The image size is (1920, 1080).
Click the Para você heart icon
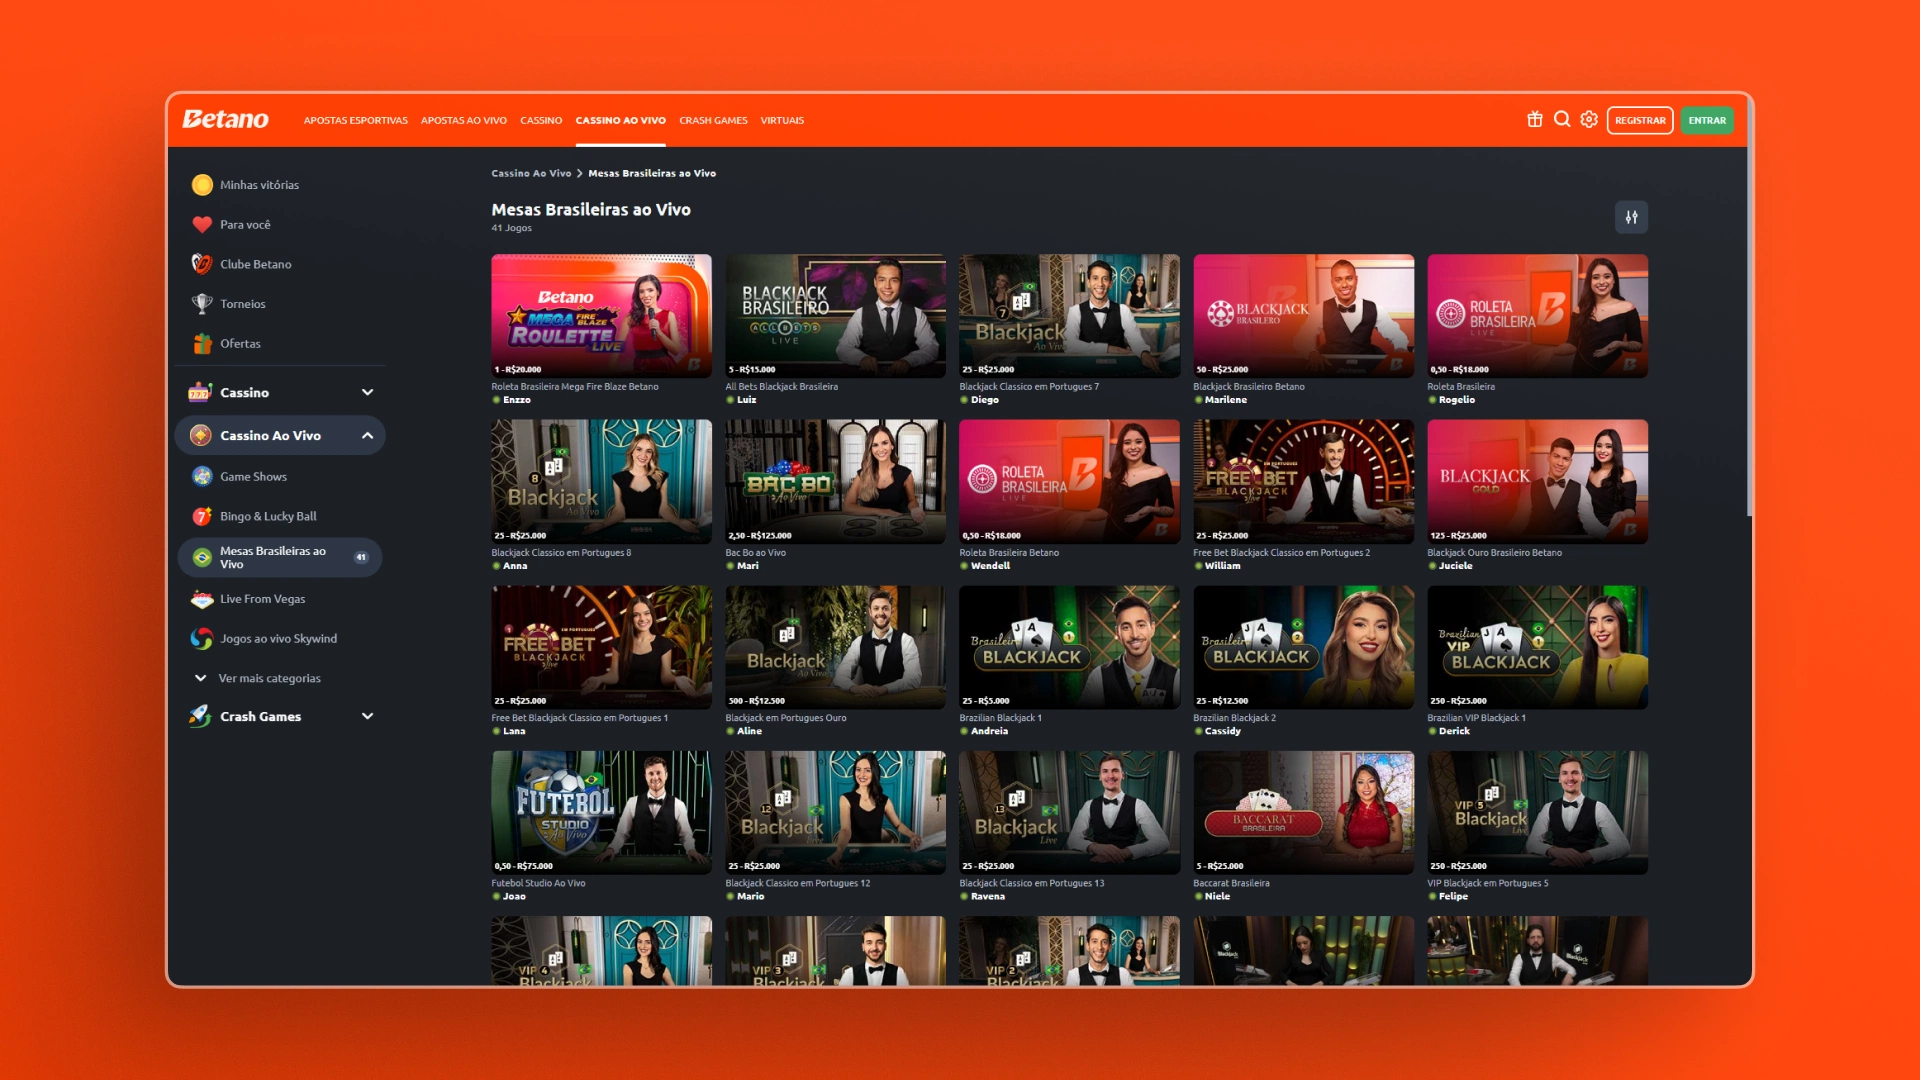(202, 225)
